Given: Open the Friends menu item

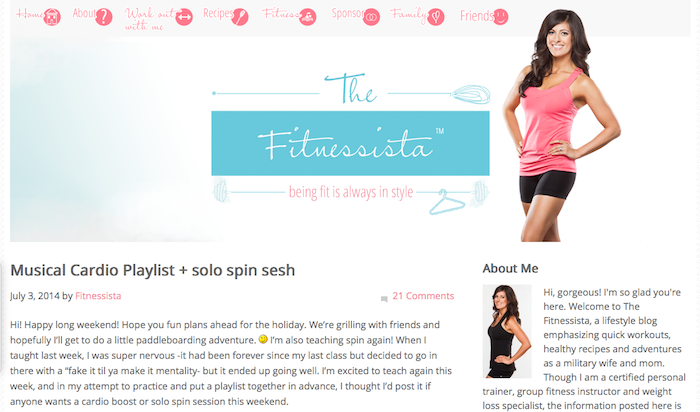Looking at the screenshot, I should pos(476,16).
